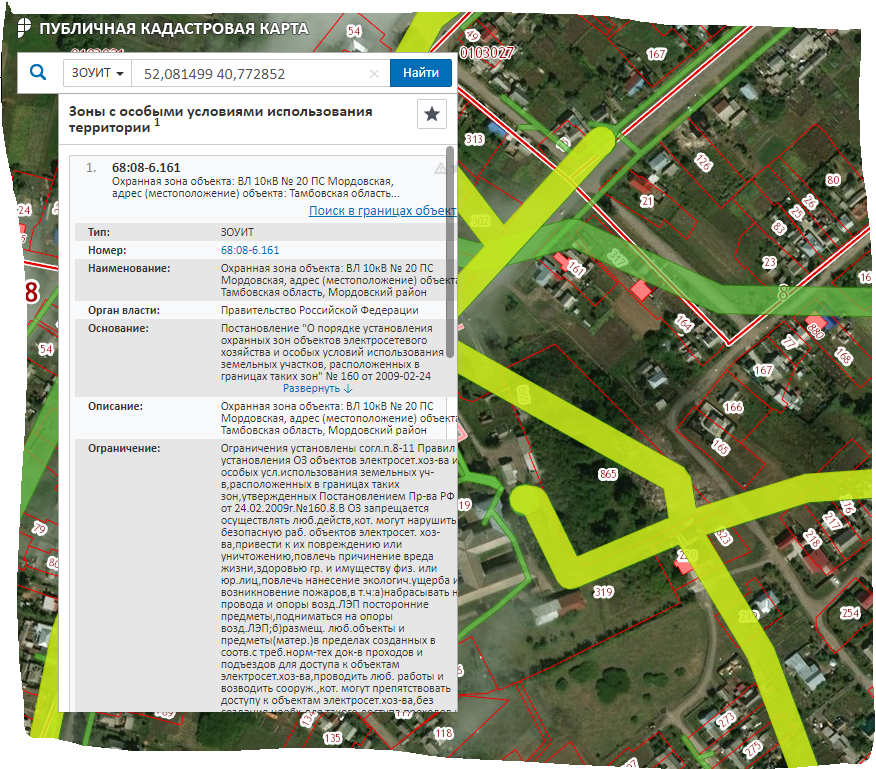This screenshot has width=876, height=769.
Task: Select parcel 319 on the map
Action: click(603, 593)
